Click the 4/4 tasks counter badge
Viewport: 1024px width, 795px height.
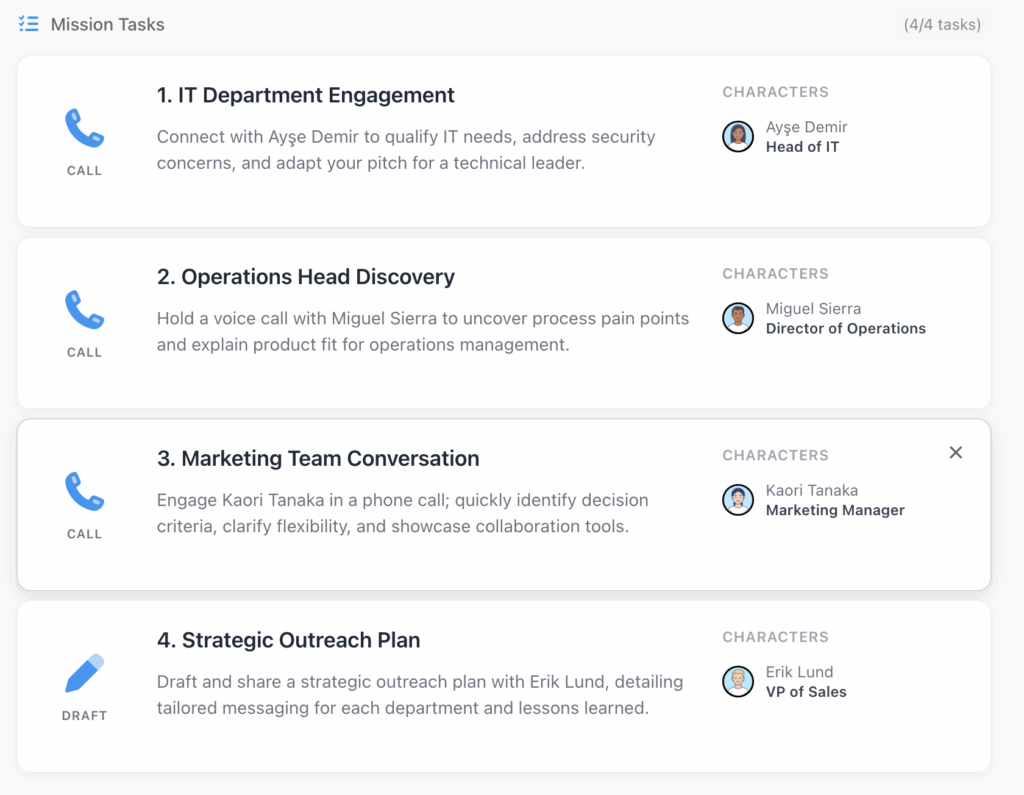[942, 25]
